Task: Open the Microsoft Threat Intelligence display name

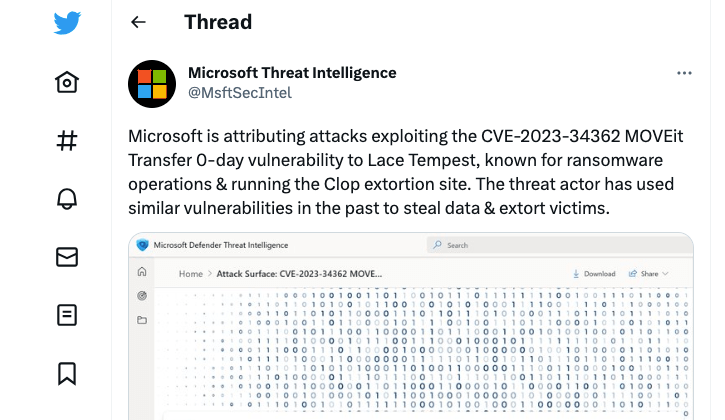Action: tap(292, 73)
